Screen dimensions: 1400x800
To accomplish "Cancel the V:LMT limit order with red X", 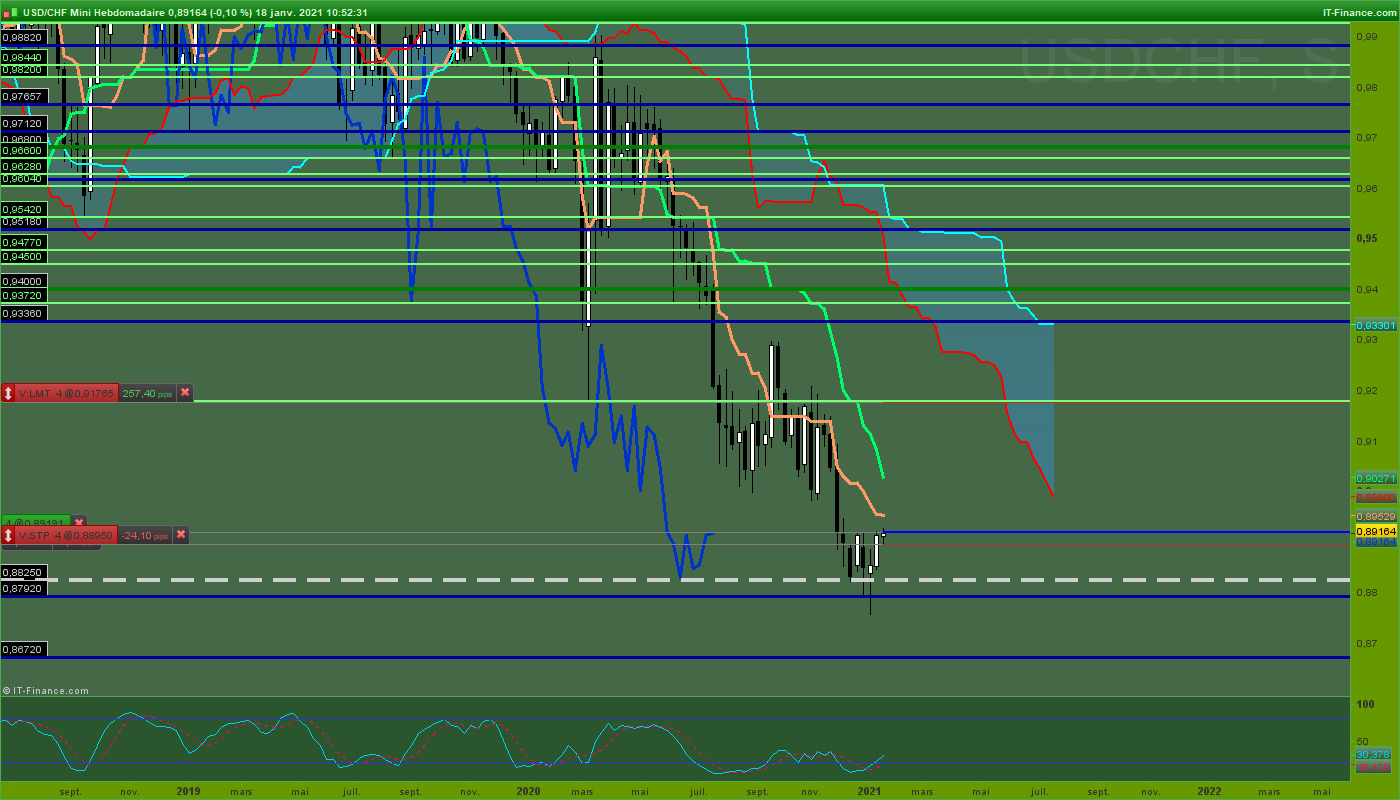I will point(184,394).
